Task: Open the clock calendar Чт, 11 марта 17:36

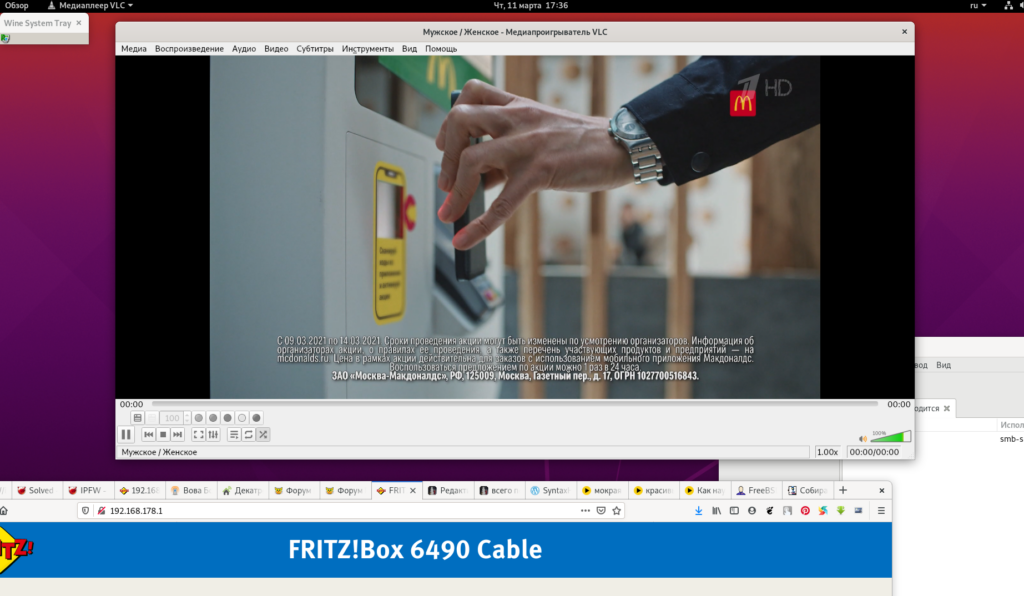Action: click(530, 5)
